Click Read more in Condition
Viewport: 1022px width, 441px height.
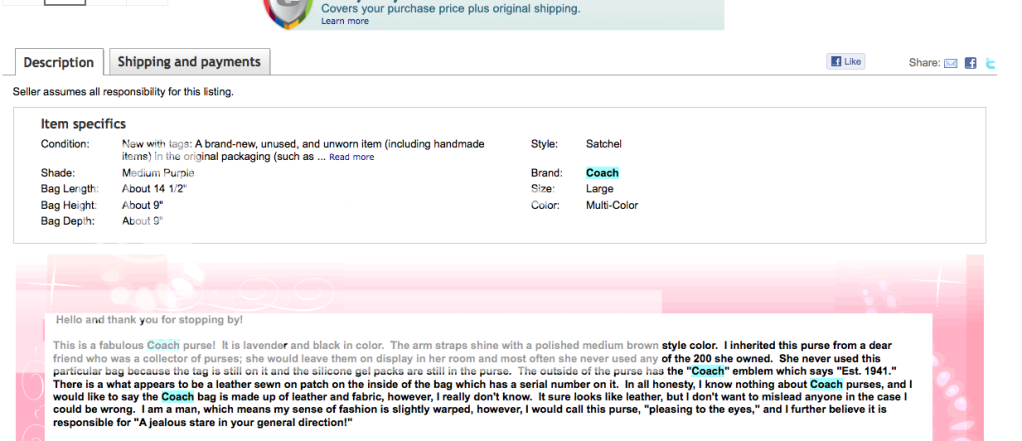[351, 157]
